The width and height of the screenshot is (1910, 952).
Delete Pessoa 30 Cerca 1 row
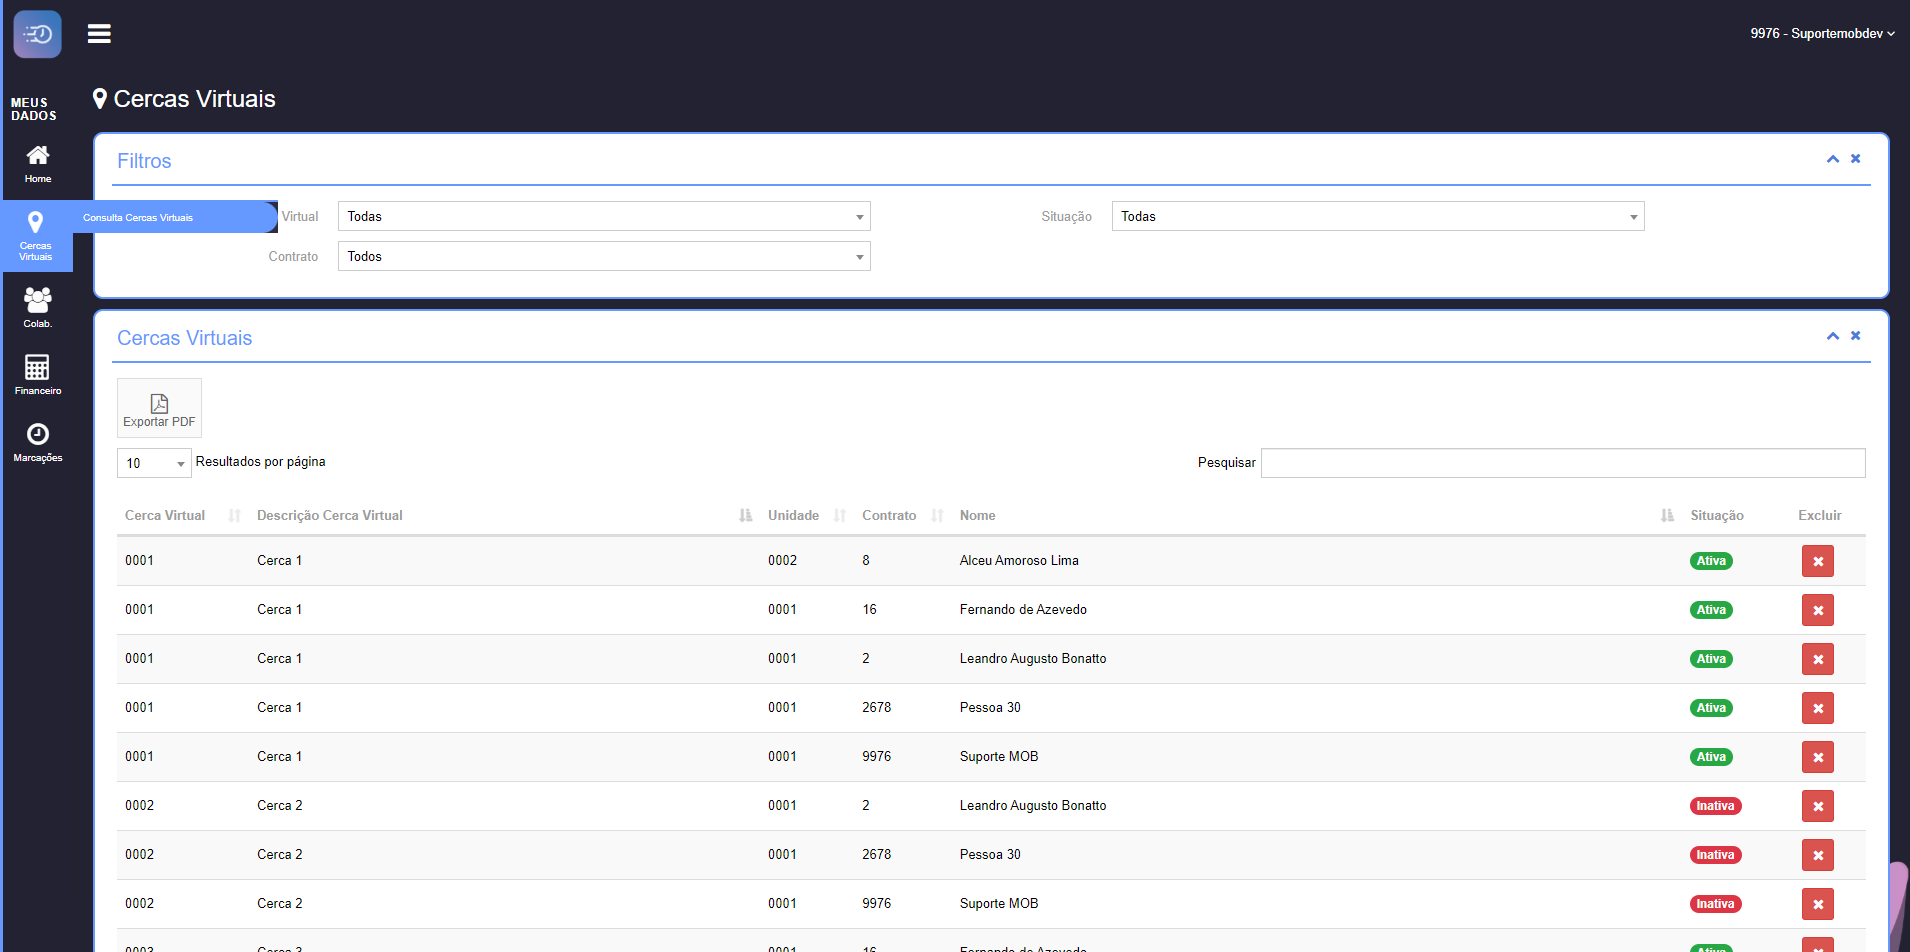click(1817, 708)
